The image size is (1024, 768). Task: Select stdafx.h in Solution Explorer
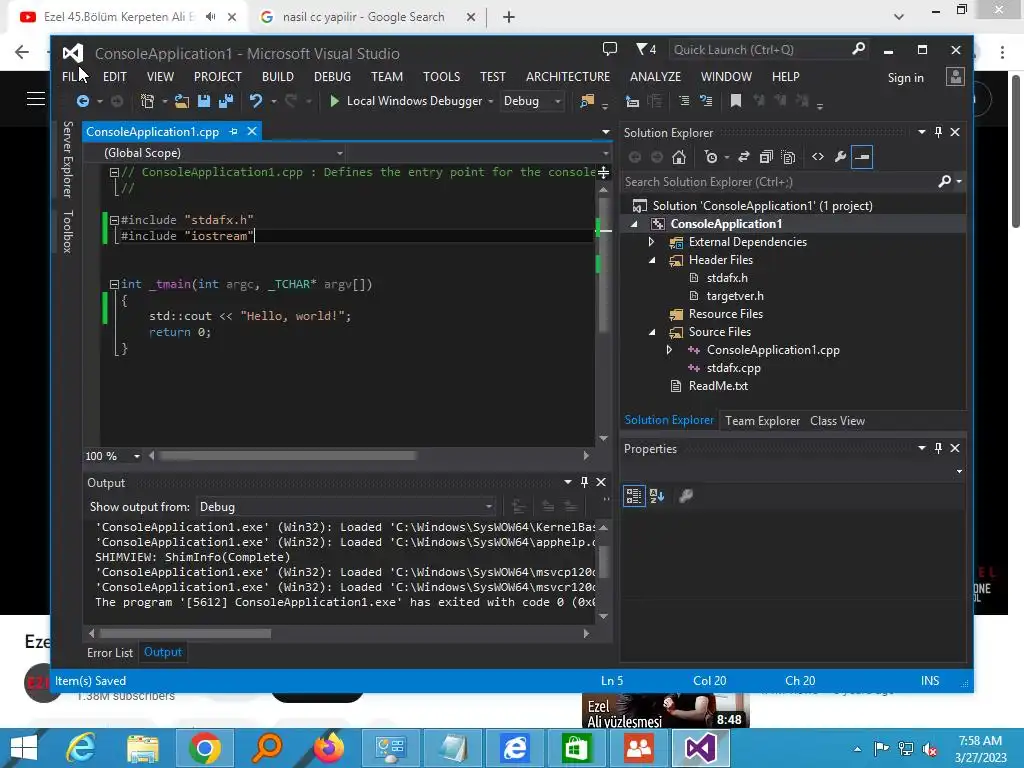727,278
